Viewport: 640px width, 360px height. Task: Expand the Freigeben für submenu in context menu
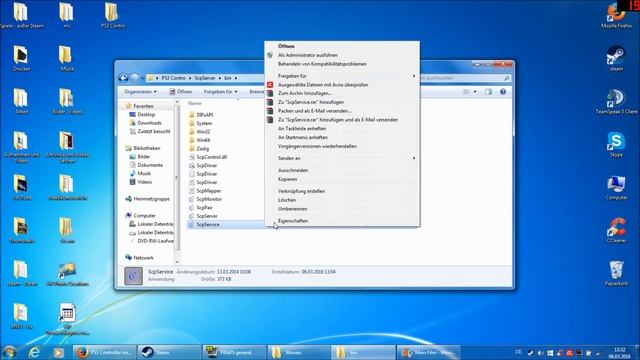point(342,76)
